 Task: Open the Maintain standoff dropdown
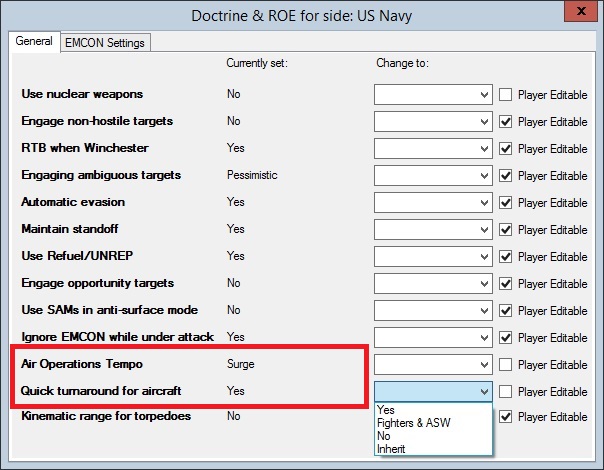pyautogui.click(x=433, y=230)
